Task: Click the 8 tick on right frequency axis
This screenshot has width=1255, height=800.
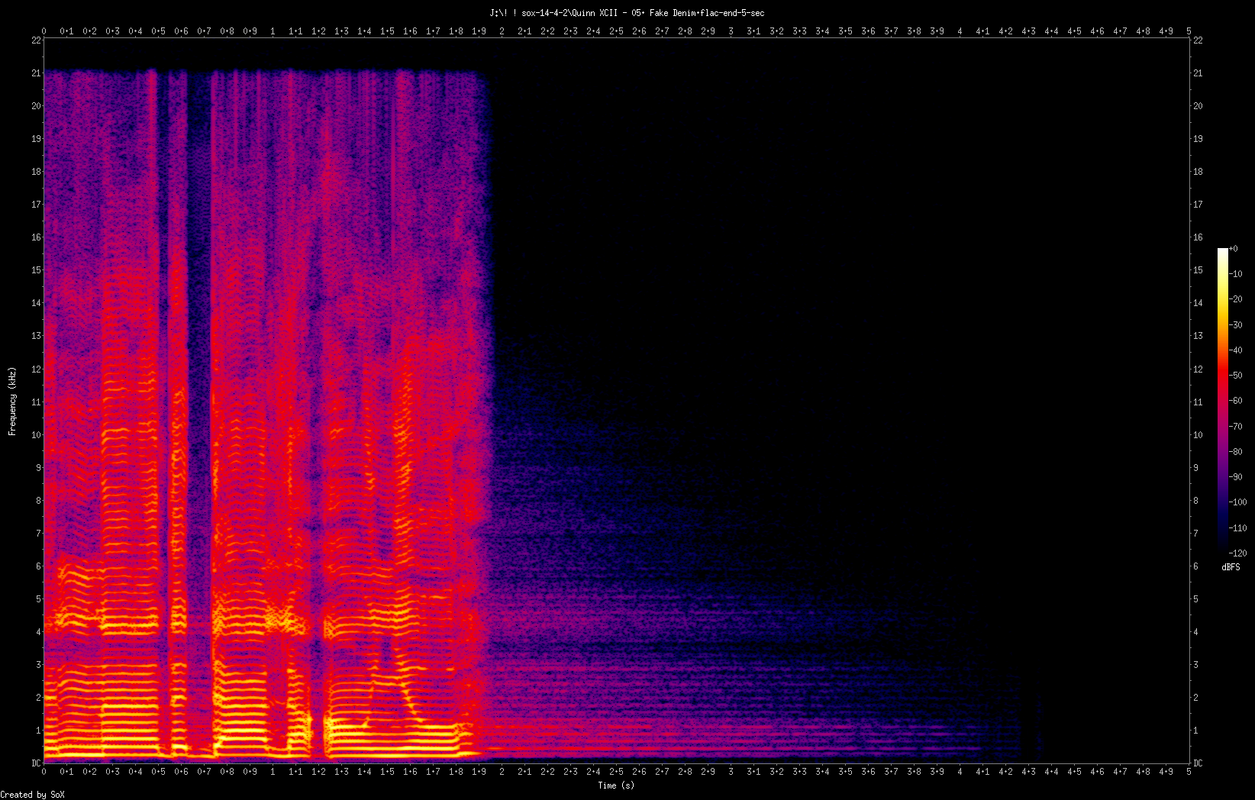Action: tap(1196, 500)
